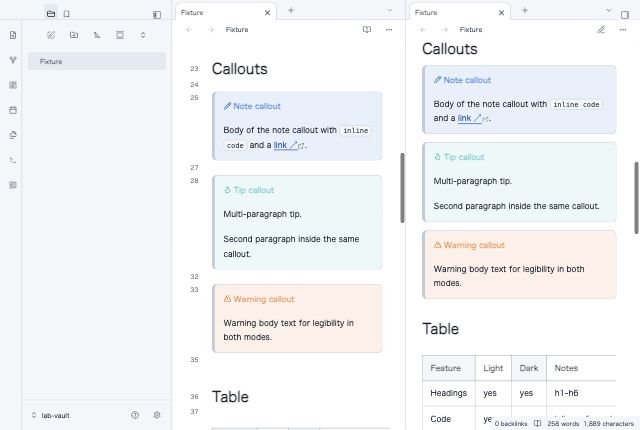
Task: Click the Notes table header cell
Action: (581, 368)
